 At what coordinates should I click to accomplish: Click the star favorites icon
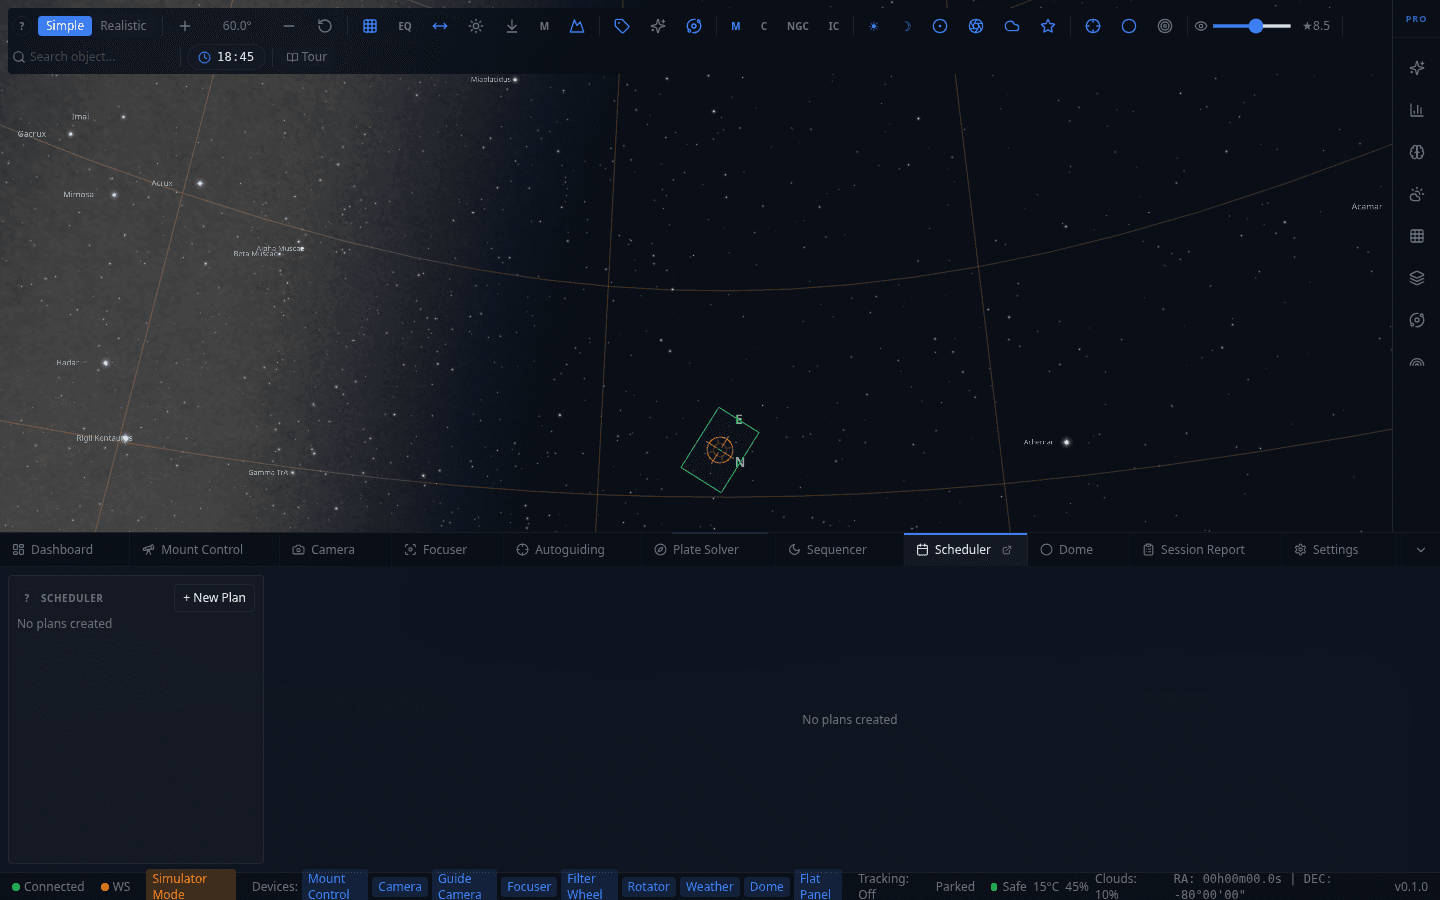(1048, 26)
